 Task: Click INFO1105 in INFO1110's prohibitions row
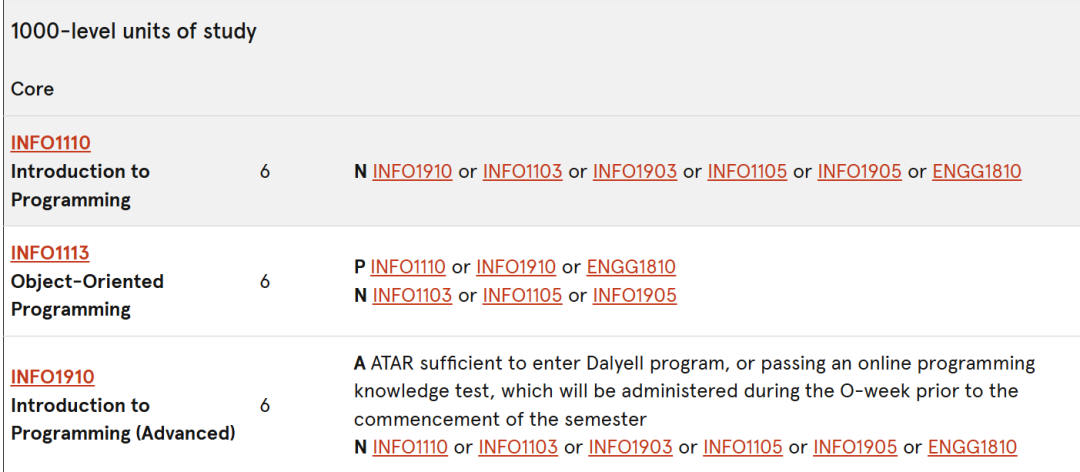click(747, 172)
